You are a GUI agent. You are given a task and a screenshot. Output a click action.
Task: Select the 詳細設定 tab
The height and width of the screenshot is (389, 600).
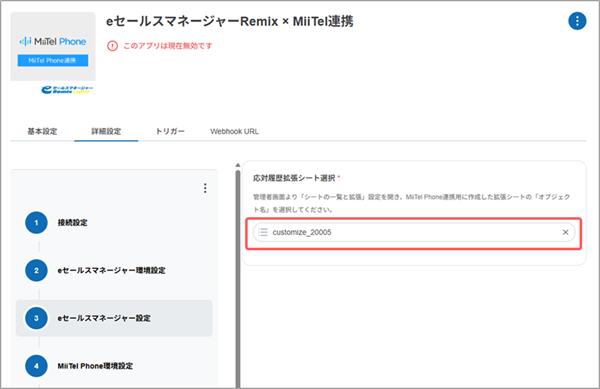(x=106, y=131)
